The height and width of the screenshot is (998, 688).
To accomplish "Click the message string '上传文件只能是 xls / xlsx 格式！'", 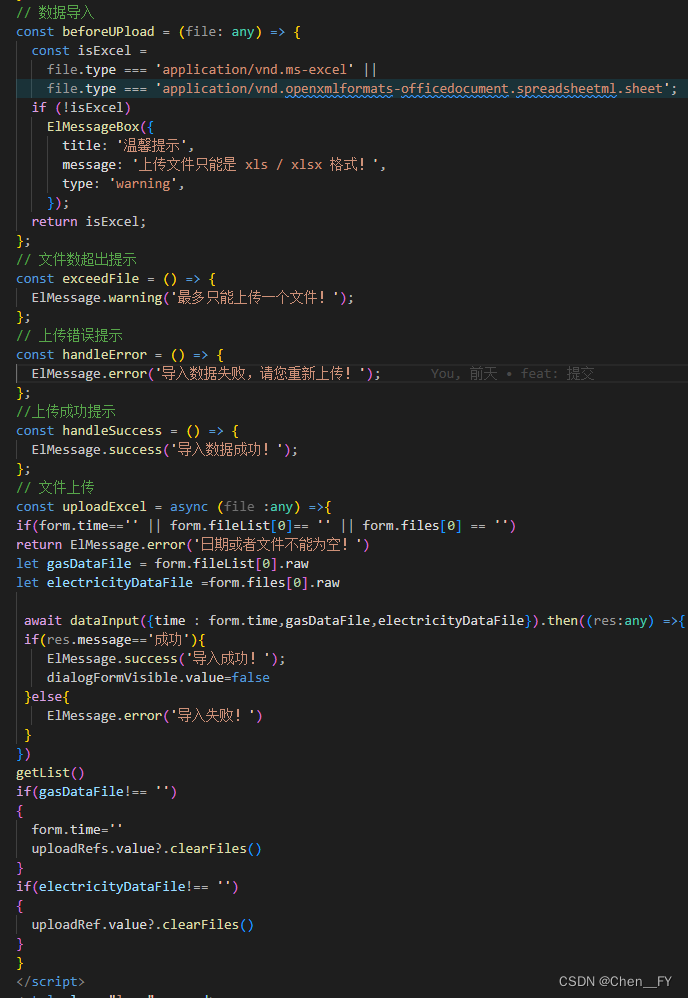I will (x=256, y=165).
